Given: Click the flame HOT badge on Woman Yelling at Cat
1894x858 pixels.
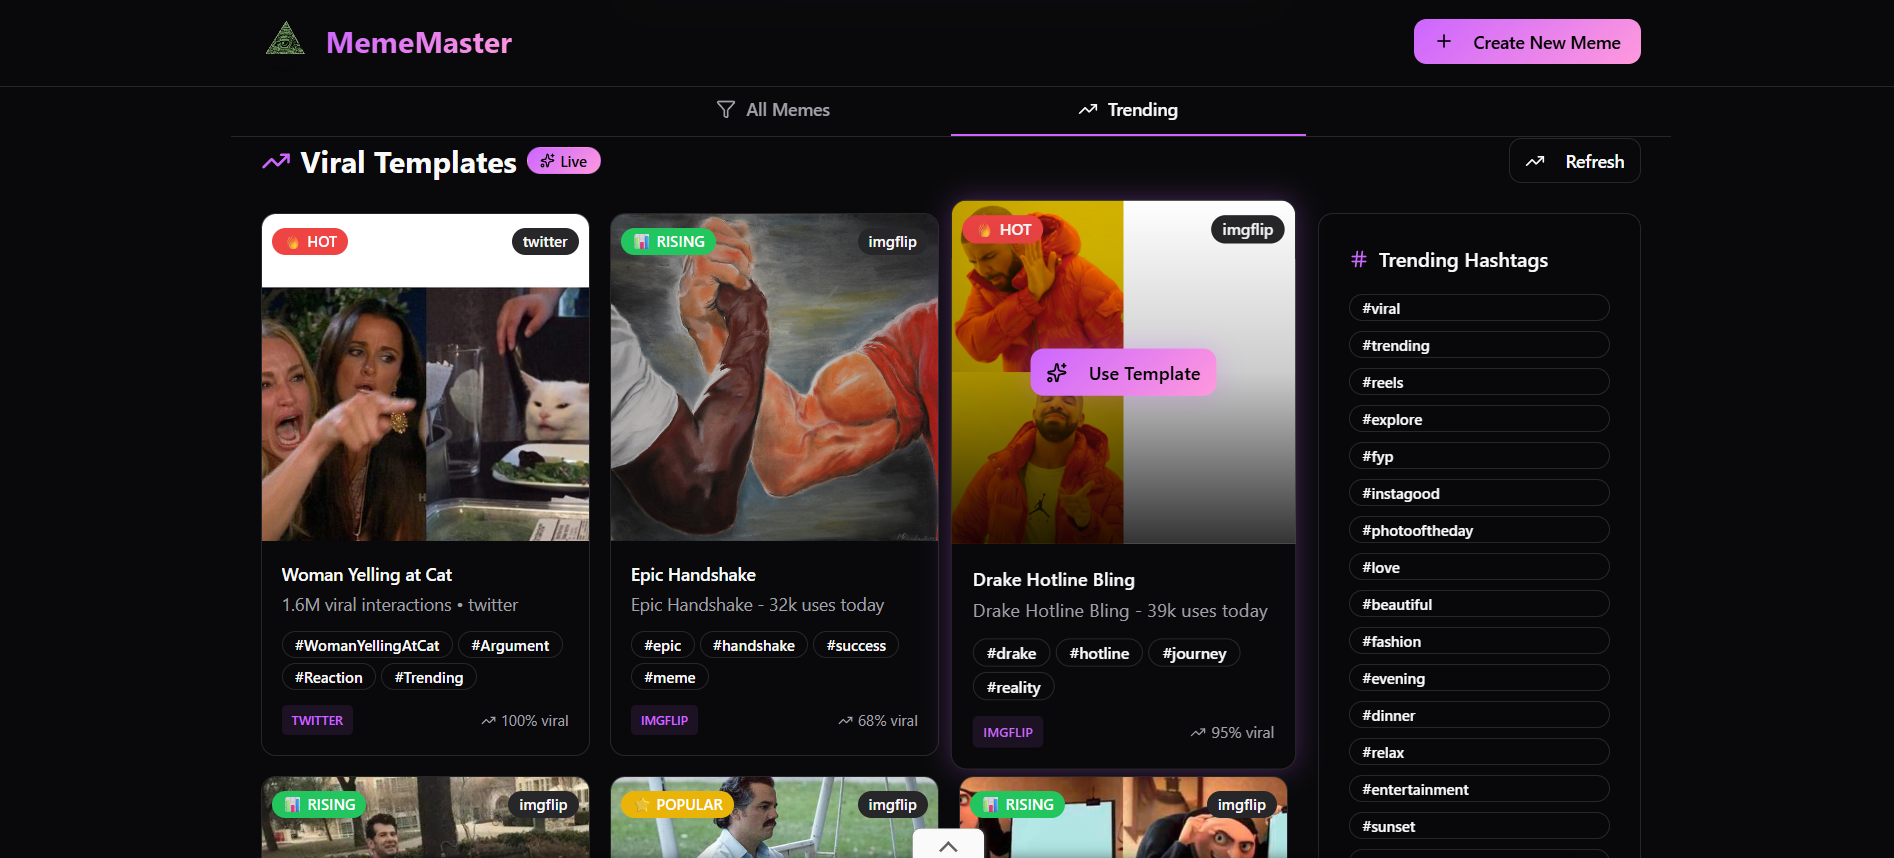Looking at the screenshot, I should click(x=310, y=242).
